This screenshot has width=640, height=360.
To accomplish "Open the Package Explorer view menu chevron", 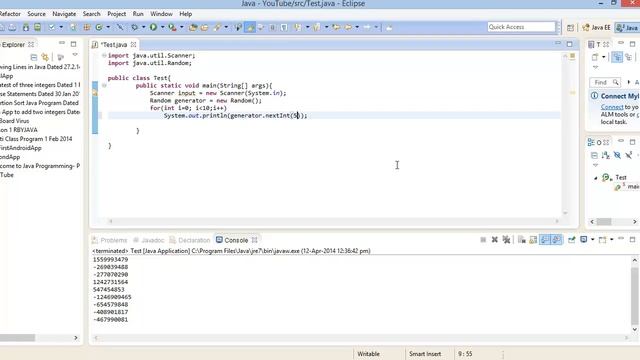I will click(x=75, y=55).
